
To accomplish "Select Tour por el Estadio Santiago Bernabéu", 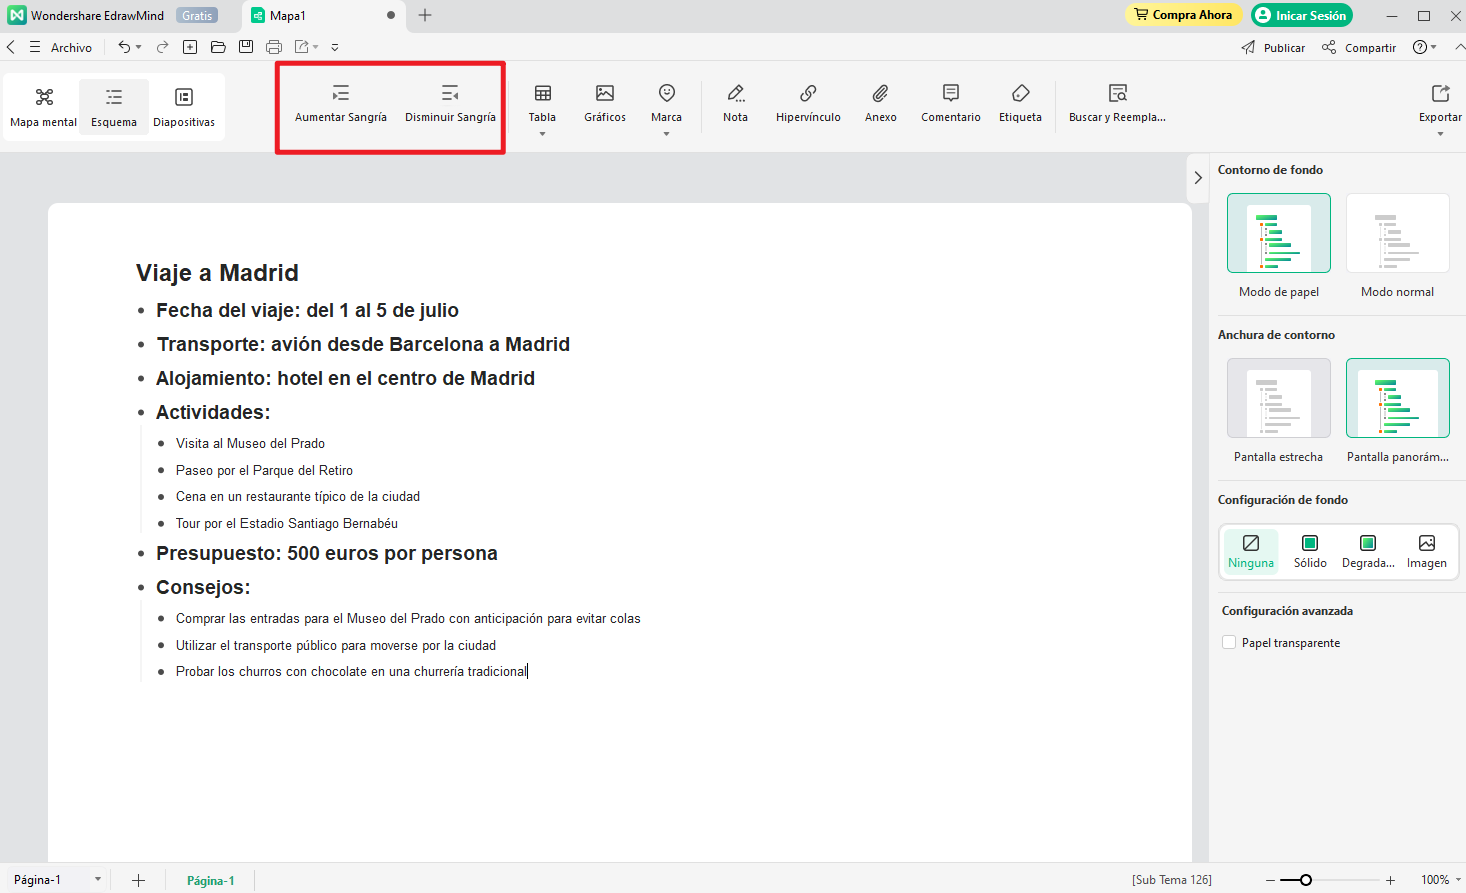I will coord(287,523).
